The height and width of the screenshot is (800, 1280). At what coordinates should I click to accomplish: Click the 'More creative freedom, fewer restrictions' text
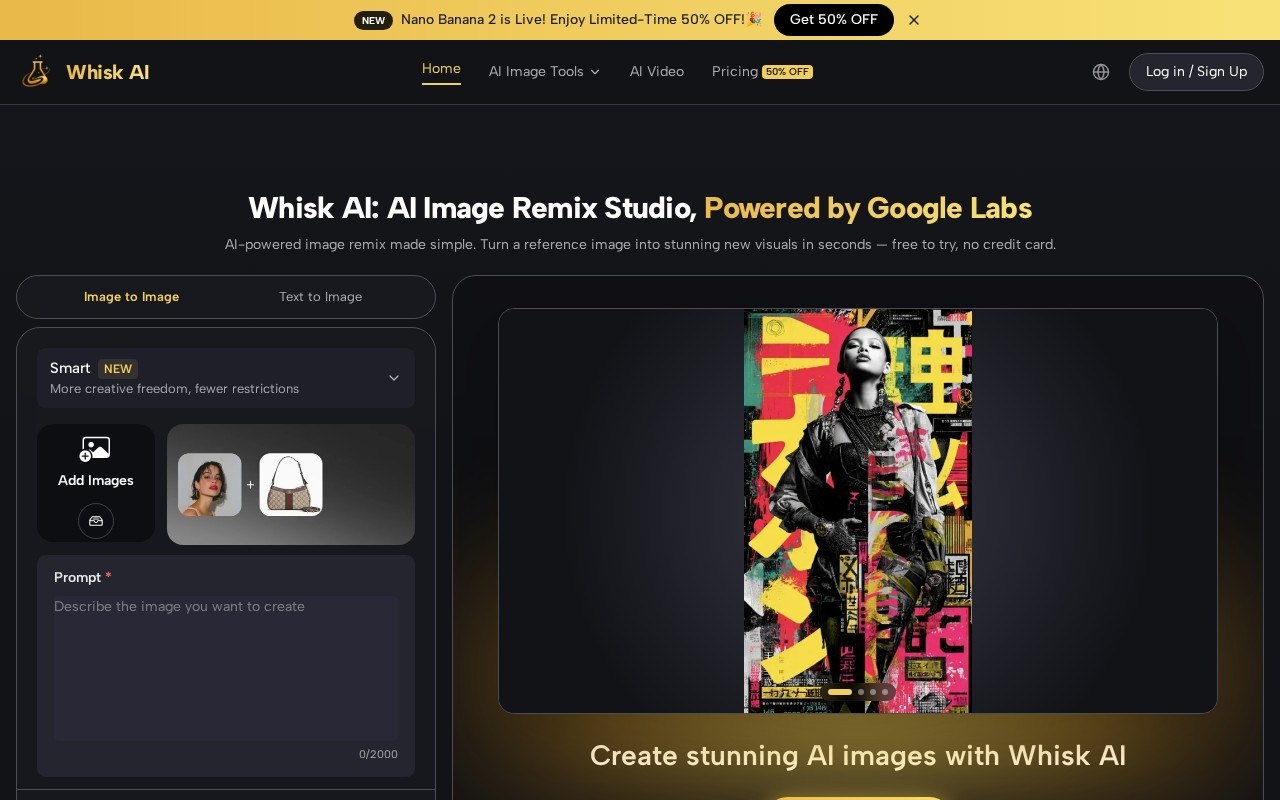(174, 389)
